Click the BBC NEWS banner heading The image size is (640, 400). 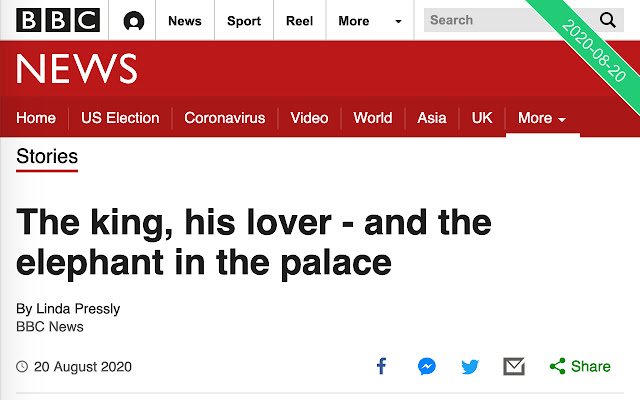coord(77,69)
